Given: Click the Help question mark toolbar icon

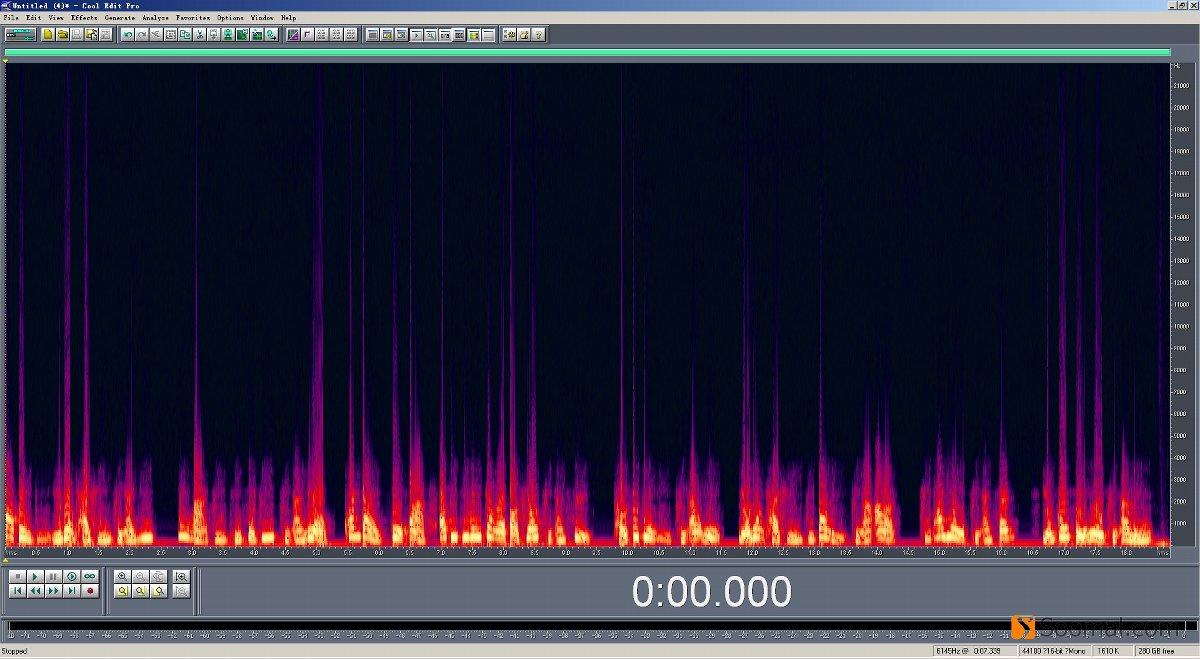Looking at the screenshot, I should (x=538, y=35).
